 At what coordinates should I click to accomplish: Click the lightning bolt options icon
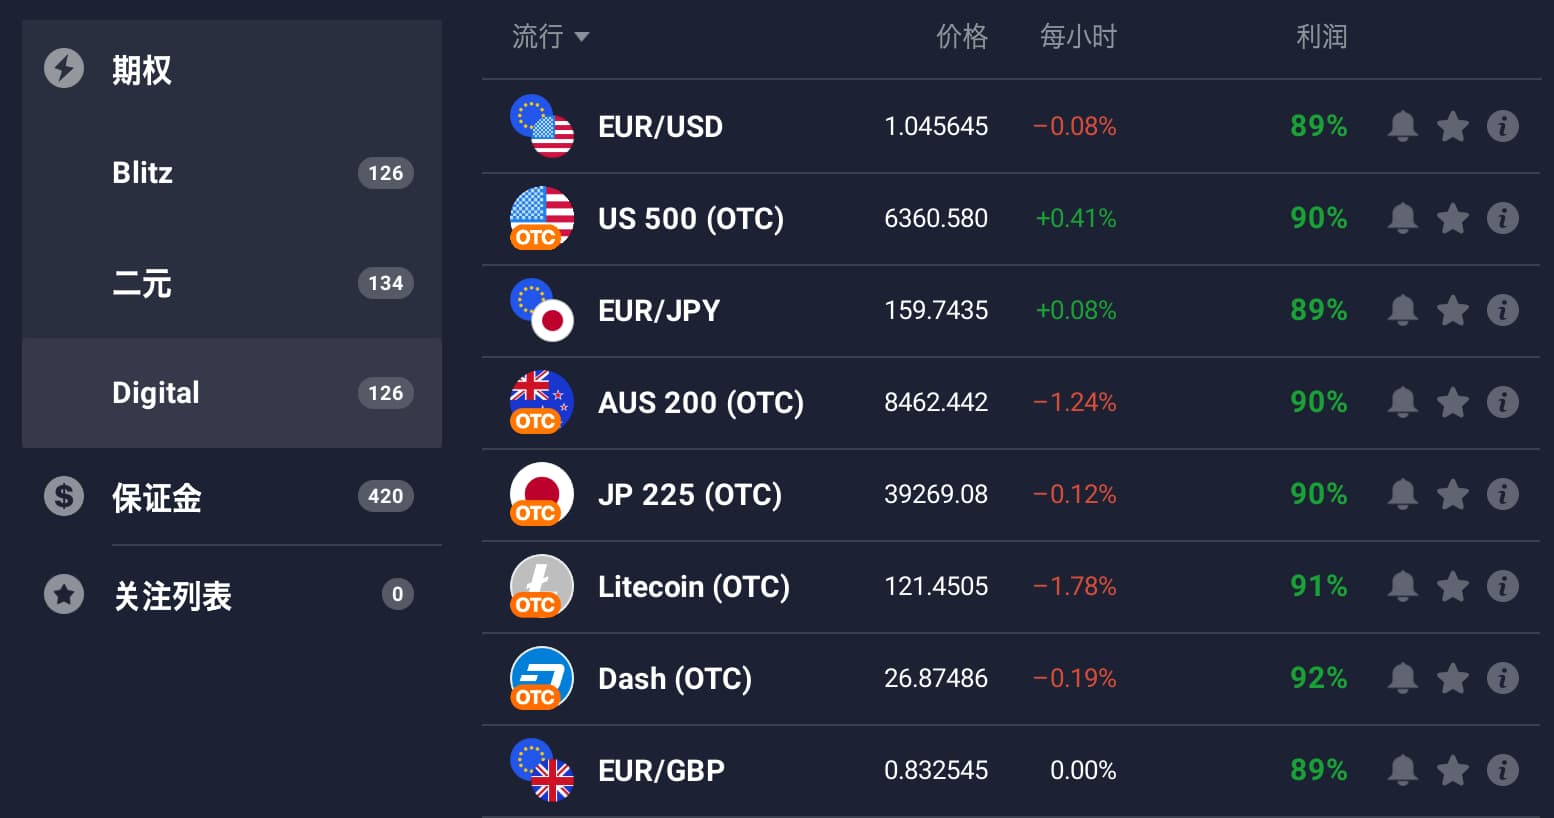click(64, 68)
